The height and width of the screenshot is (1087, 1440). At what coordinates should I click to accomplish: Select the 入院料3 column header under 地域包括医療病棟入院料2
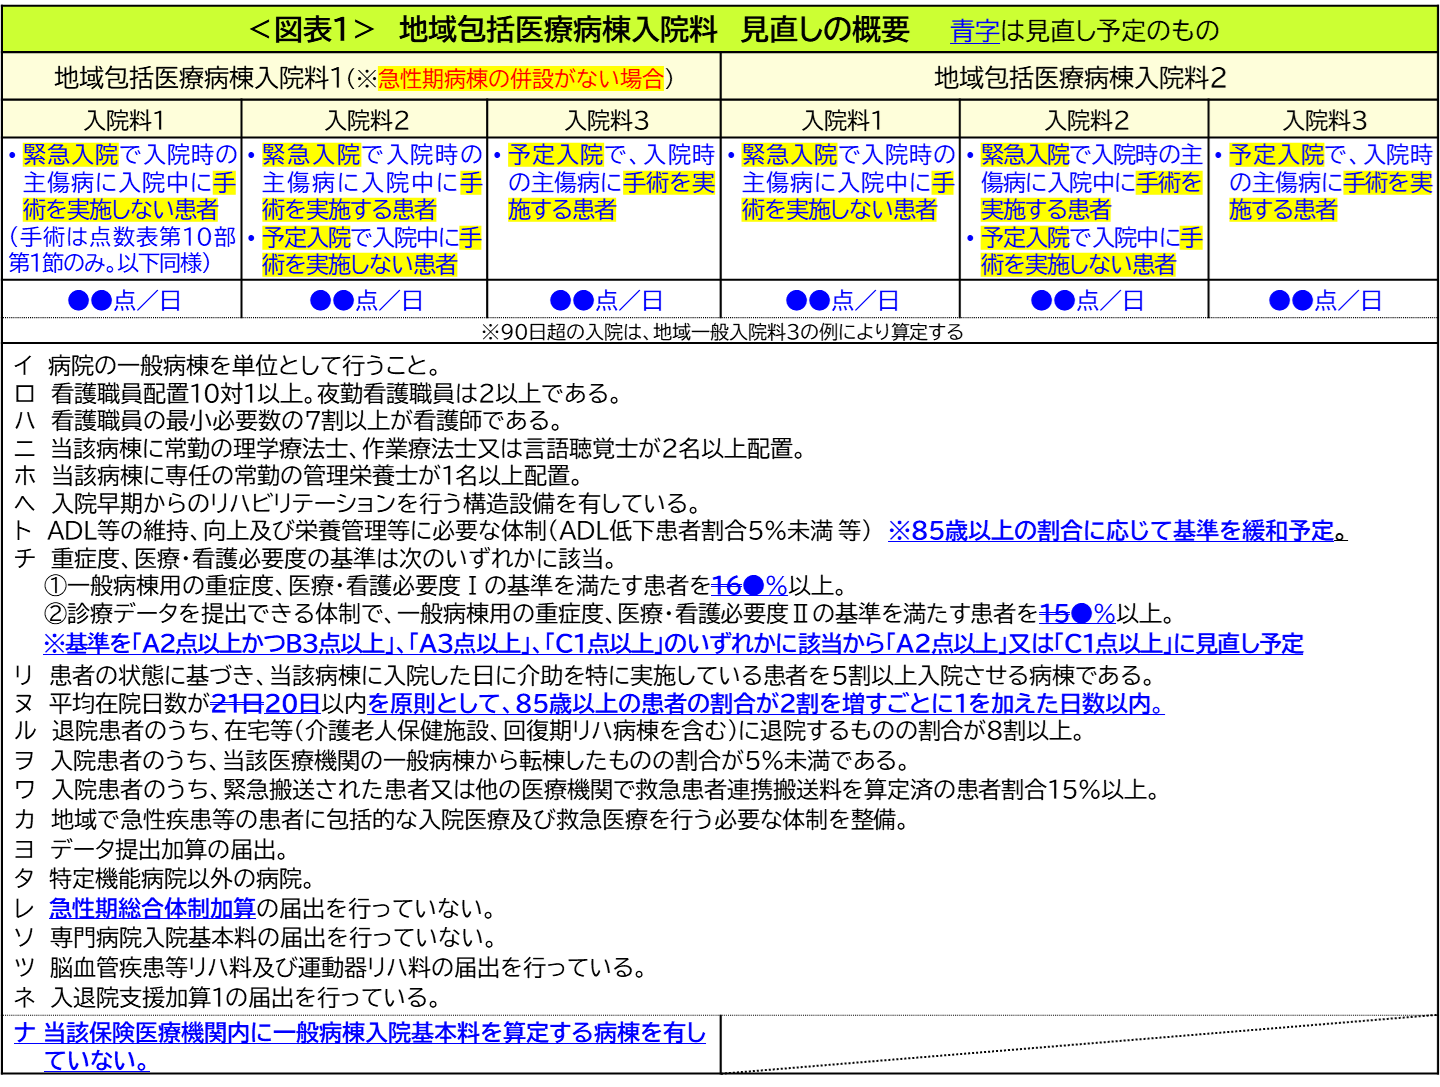pos(1324,121)
